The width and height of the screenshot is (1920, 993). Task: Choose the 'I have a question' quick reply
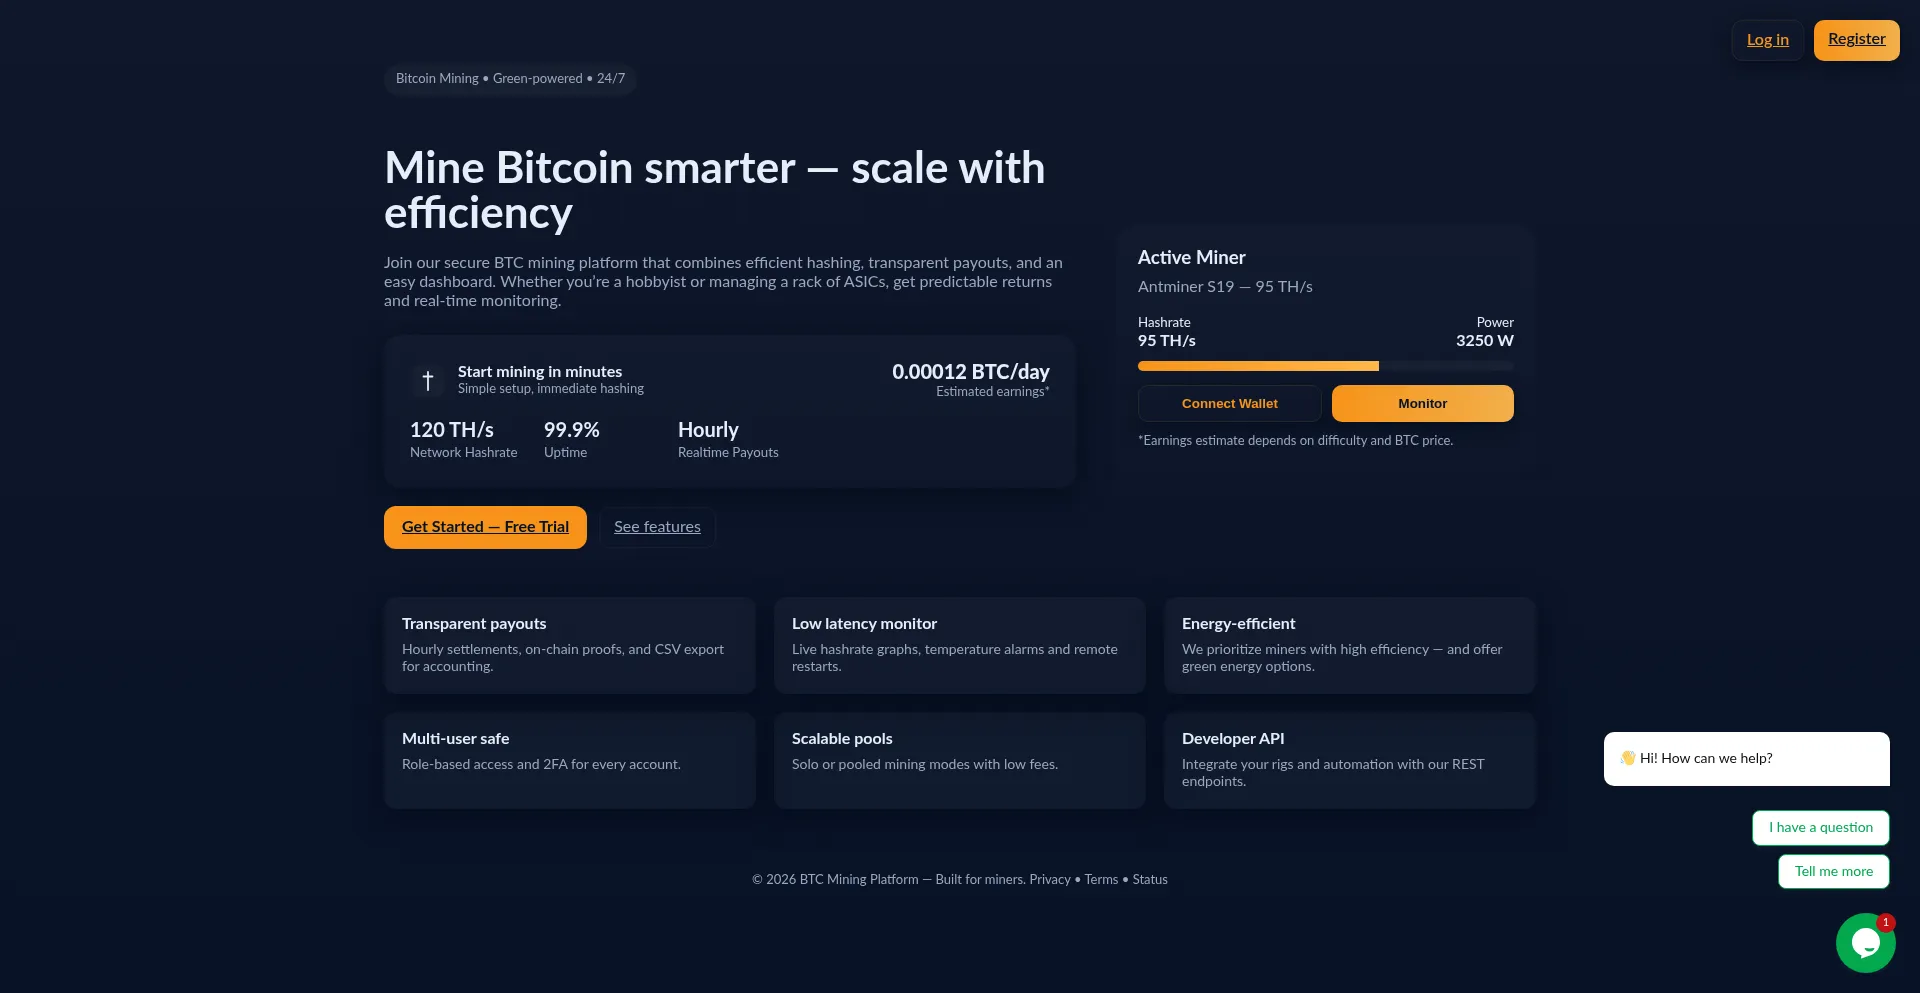coord(1820,827)
